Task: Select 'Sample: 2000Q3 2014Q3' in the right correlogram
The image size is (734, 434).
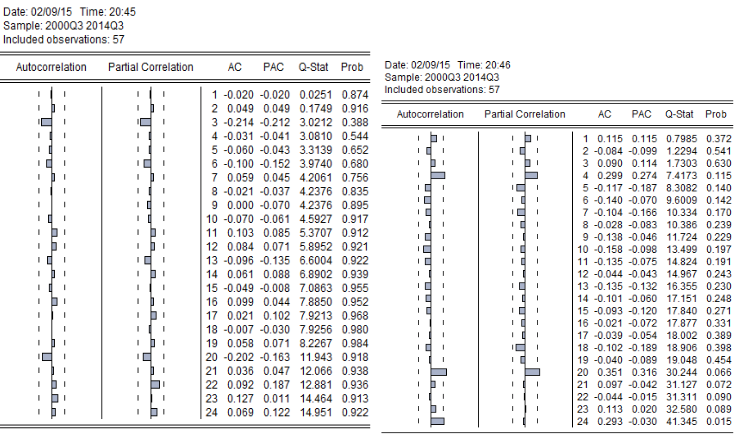Action: (442, 77)
